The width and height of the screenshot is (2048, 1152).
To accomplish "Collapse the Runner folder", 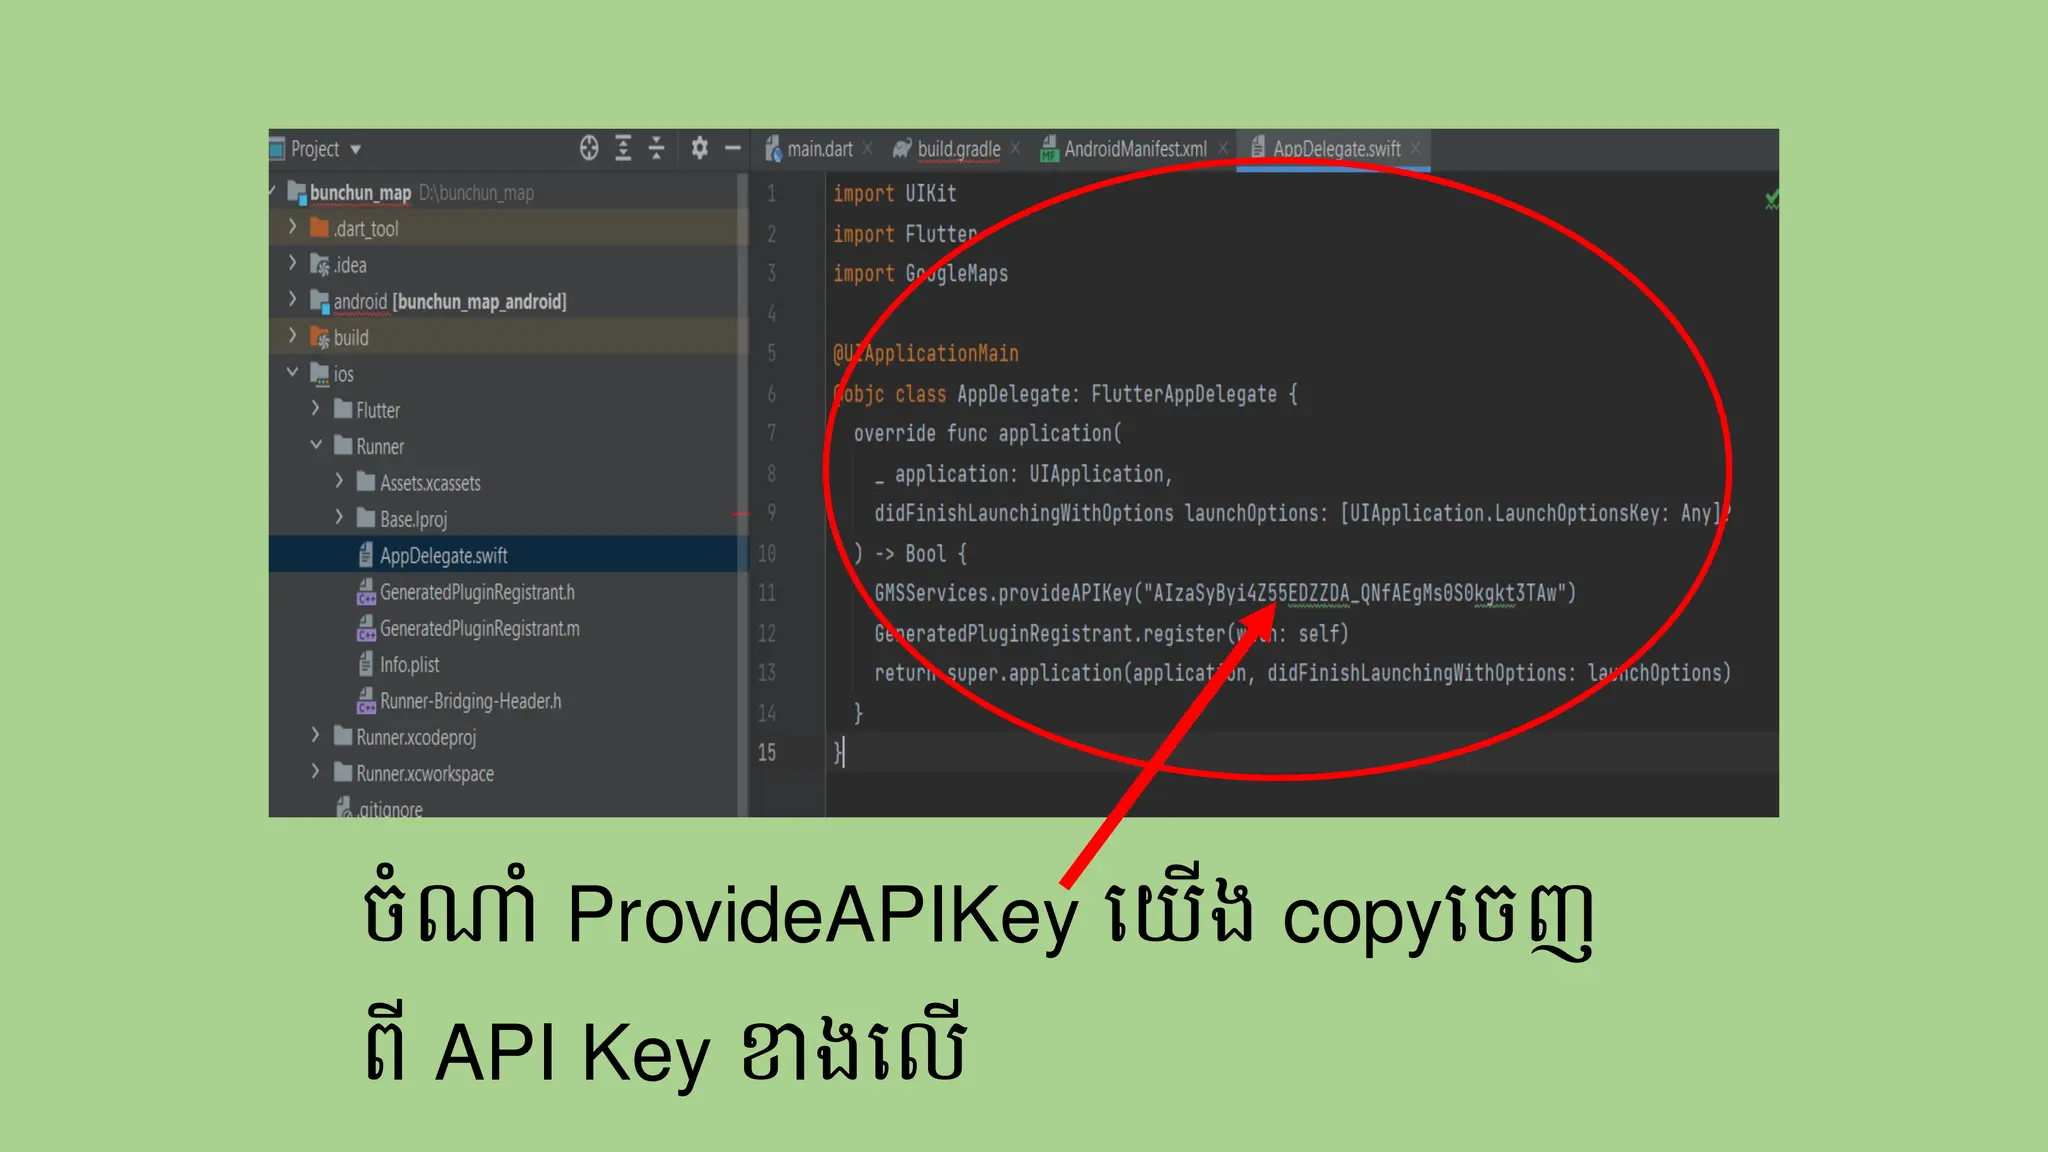I will [x=315, y=444].
